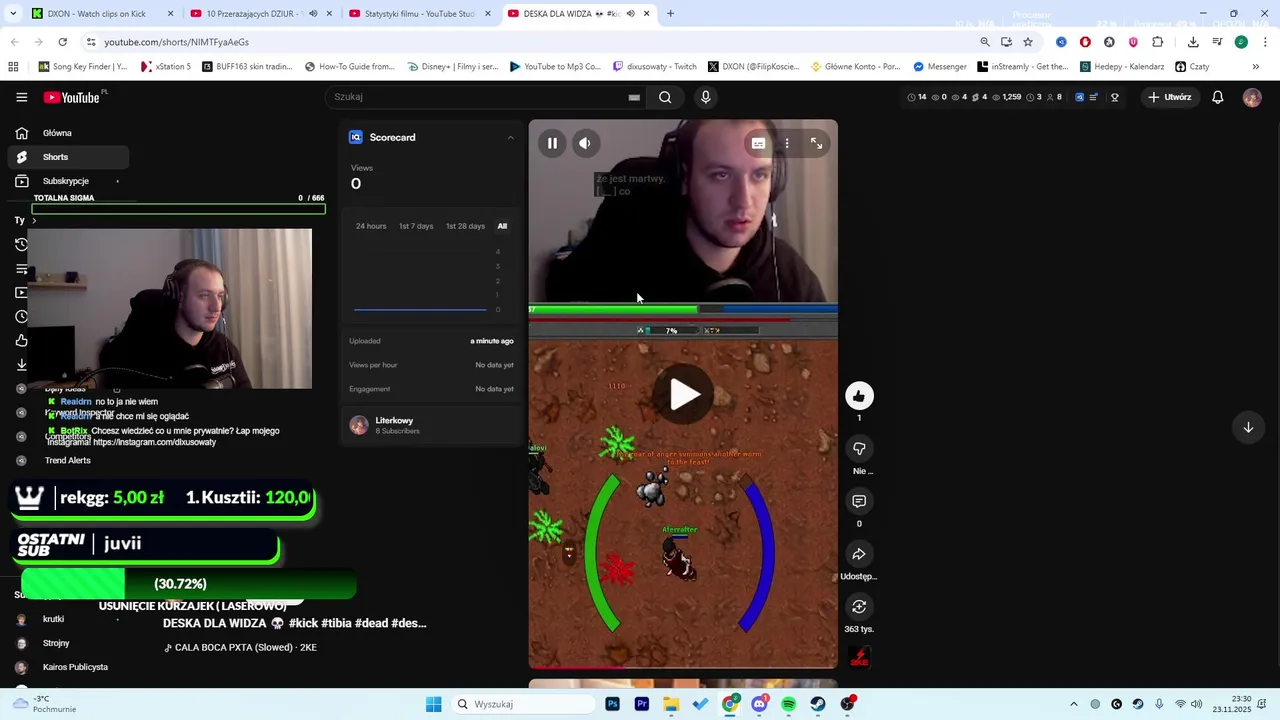Screen dimensions: 1280x720
Task: Enter fullscreen on the Shorts player
Action: (816, 144)
